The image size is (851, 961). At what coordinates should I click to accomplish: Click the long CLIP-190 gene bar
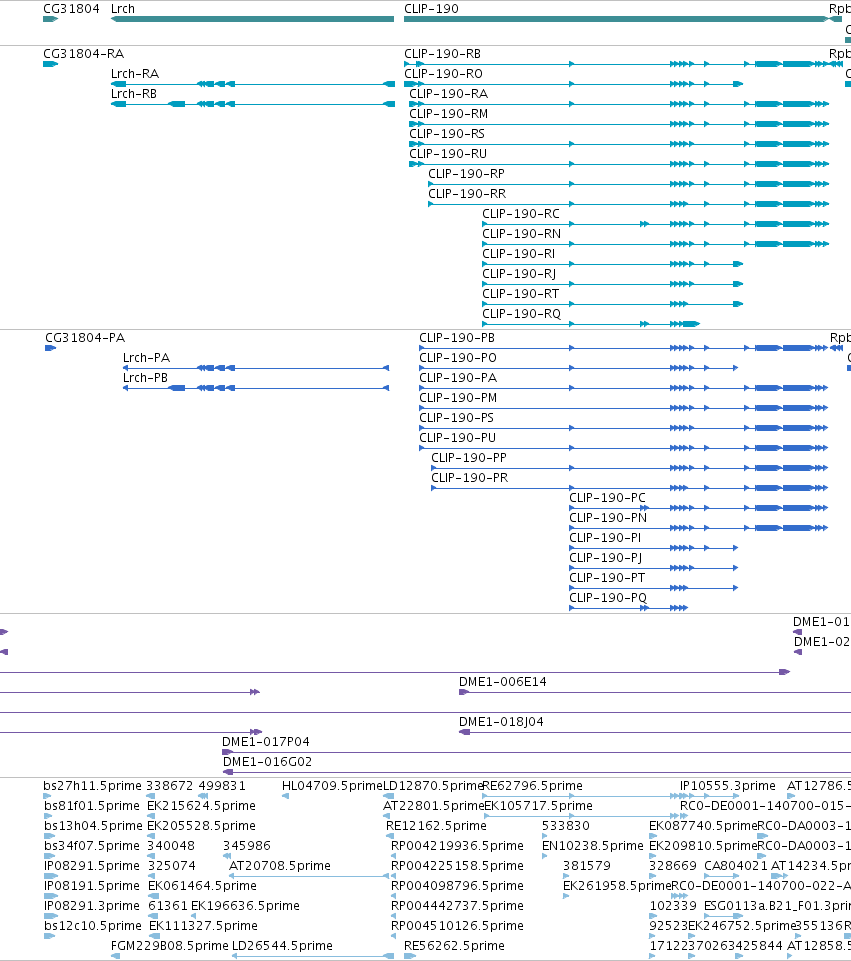(x=616, y=19)
